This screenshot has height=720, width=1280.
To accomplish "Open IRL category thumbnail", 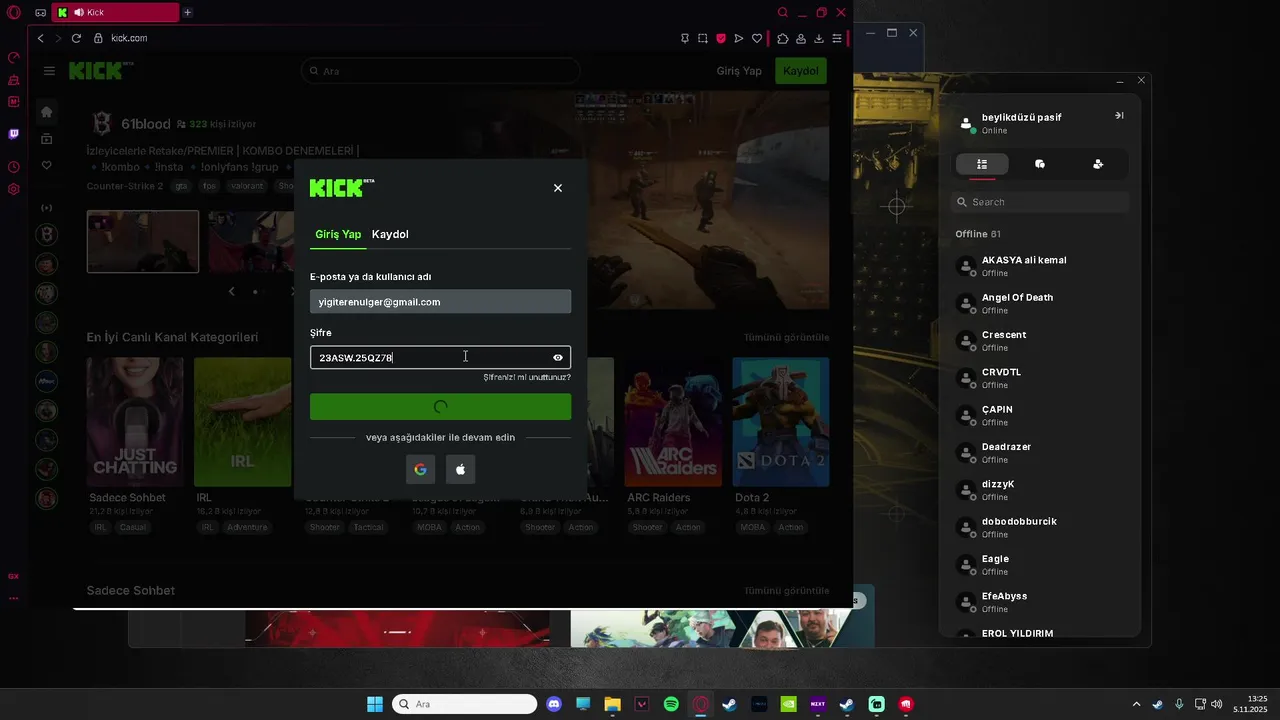I will pos(243,421).
